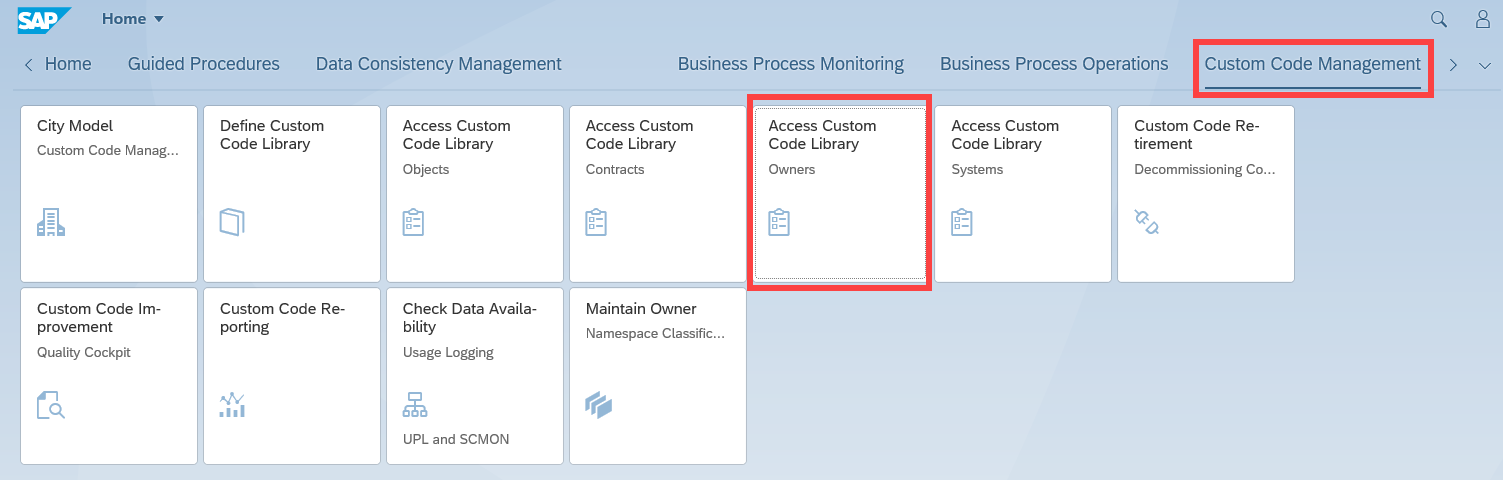Open Custom Code Retirement tile title

click(x=1197, y=135)
